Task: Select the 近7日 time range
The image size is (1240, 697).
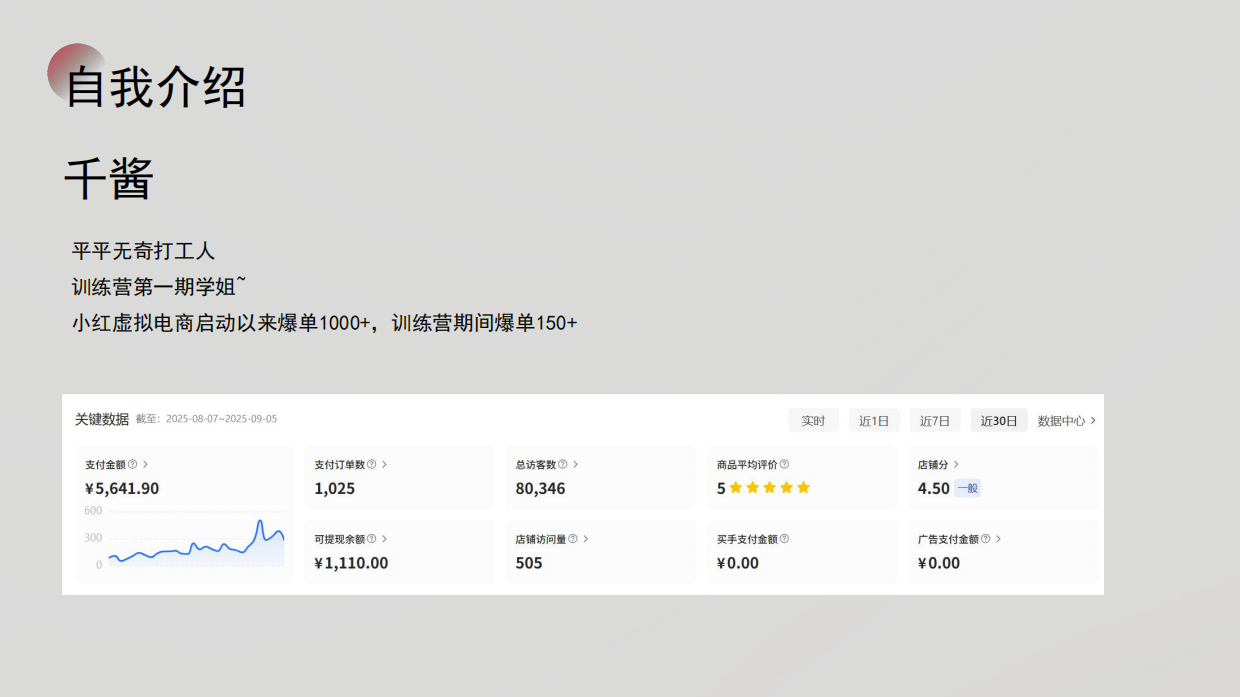Action: coord(935,421)
